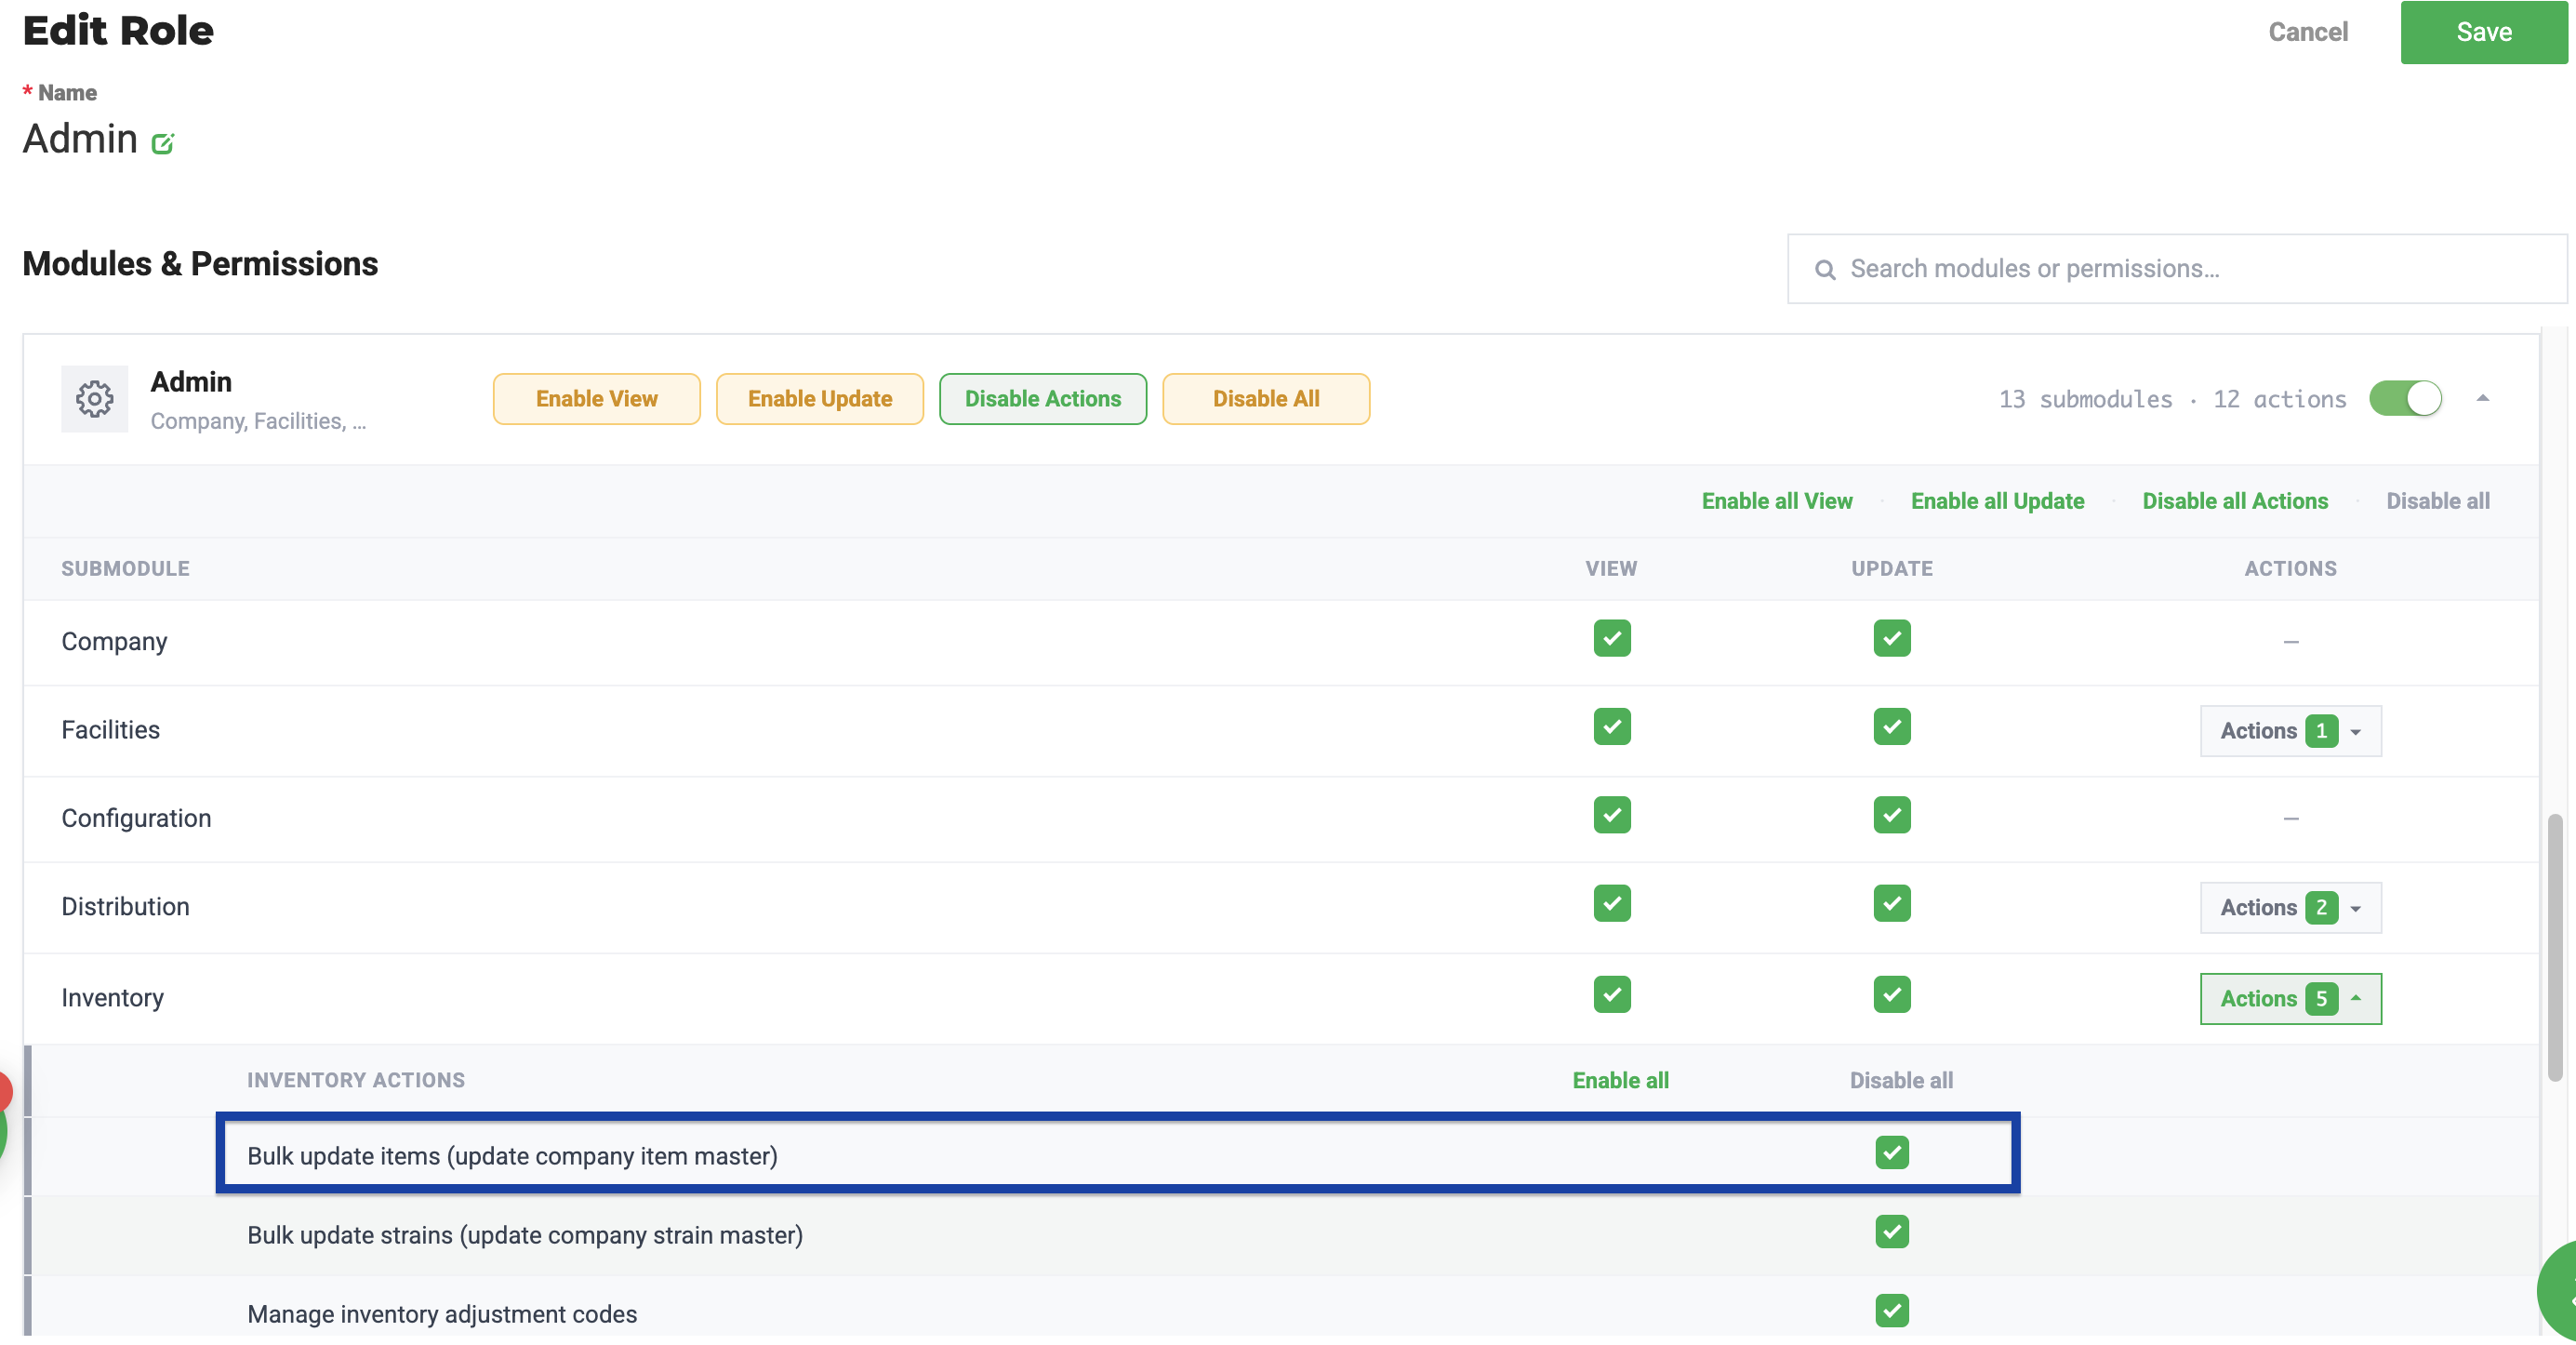Click the Admin module title
The width and height of the screenshot is (2576, 1345).
tap(191, 382)
